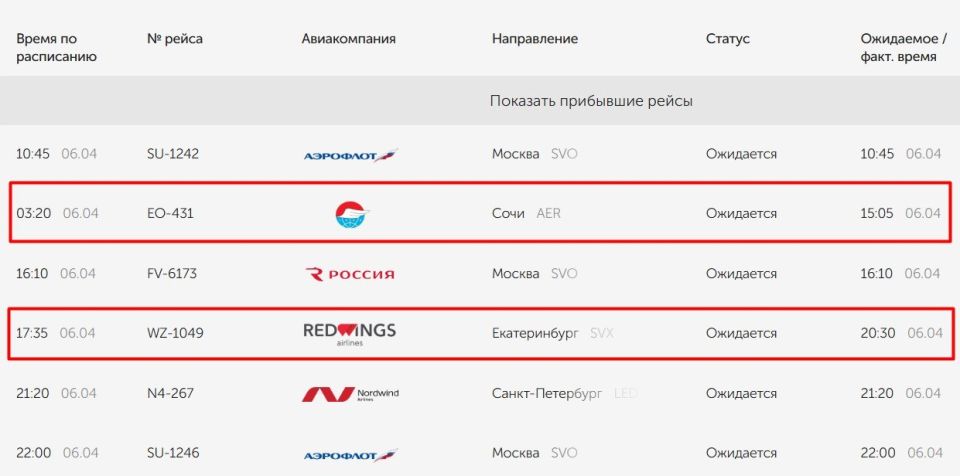Click the Екатеринбург SVX destination
960x476 pixels.
point(552,332)
